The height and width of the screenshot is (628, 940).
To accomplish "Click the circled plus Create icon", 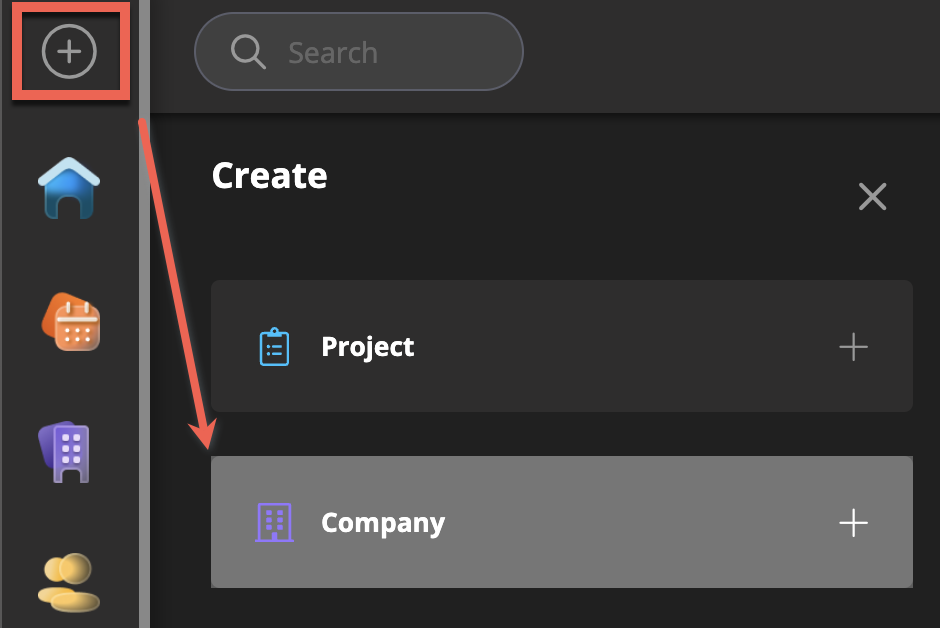I will click(x=69, y=51).
